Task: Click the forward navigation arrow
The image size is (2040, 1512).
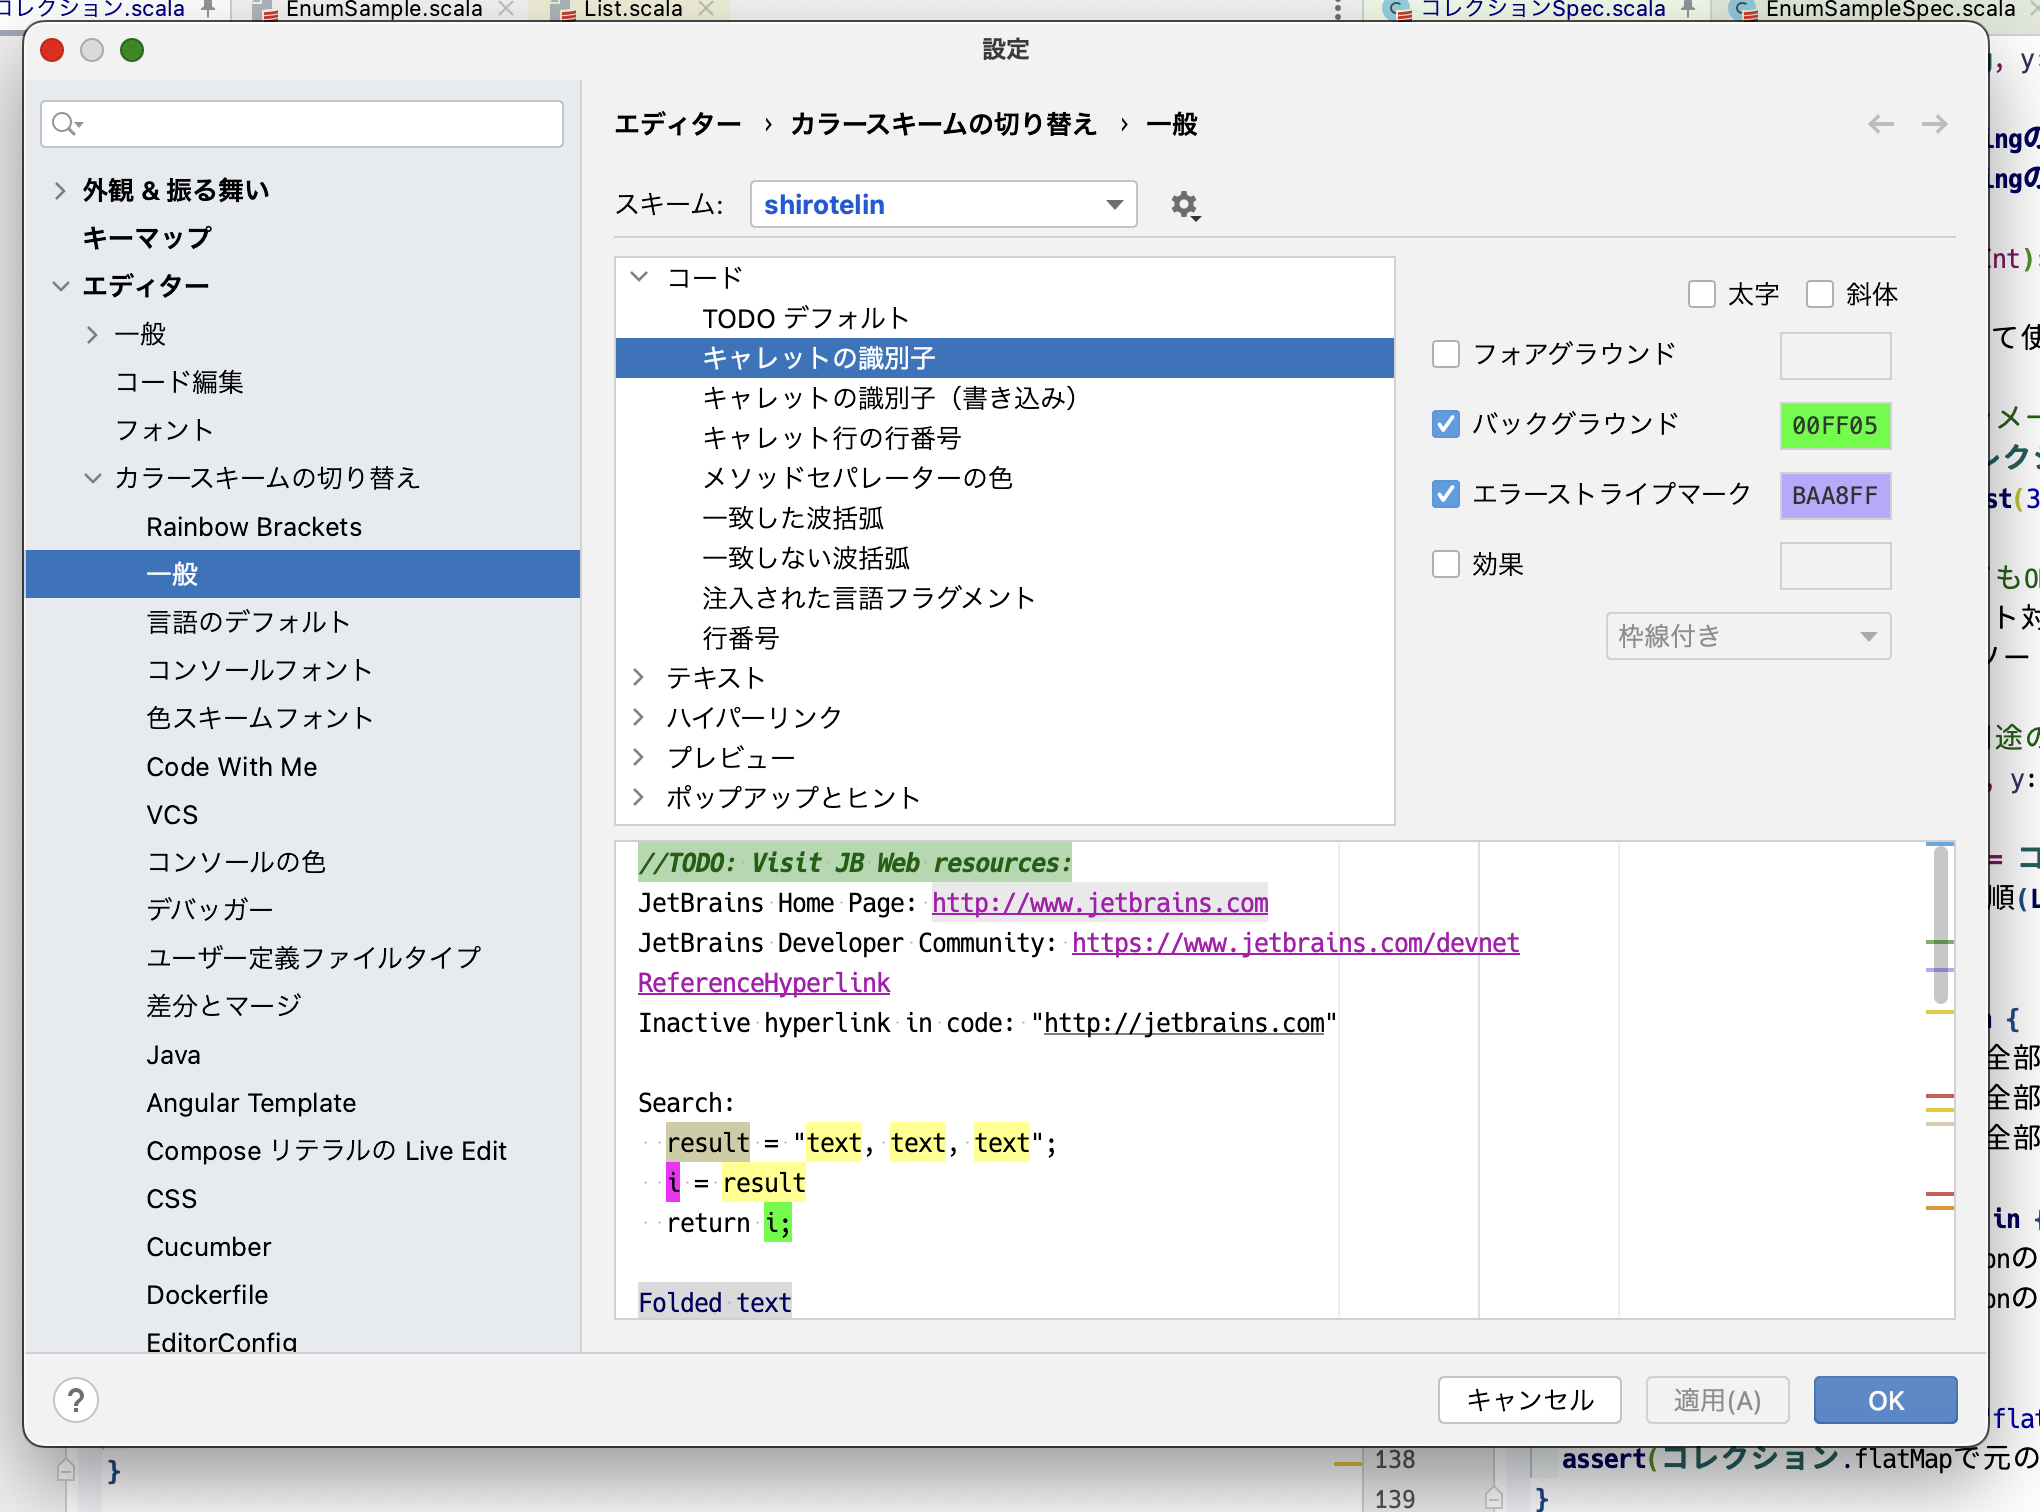Action: (1935, 124)
